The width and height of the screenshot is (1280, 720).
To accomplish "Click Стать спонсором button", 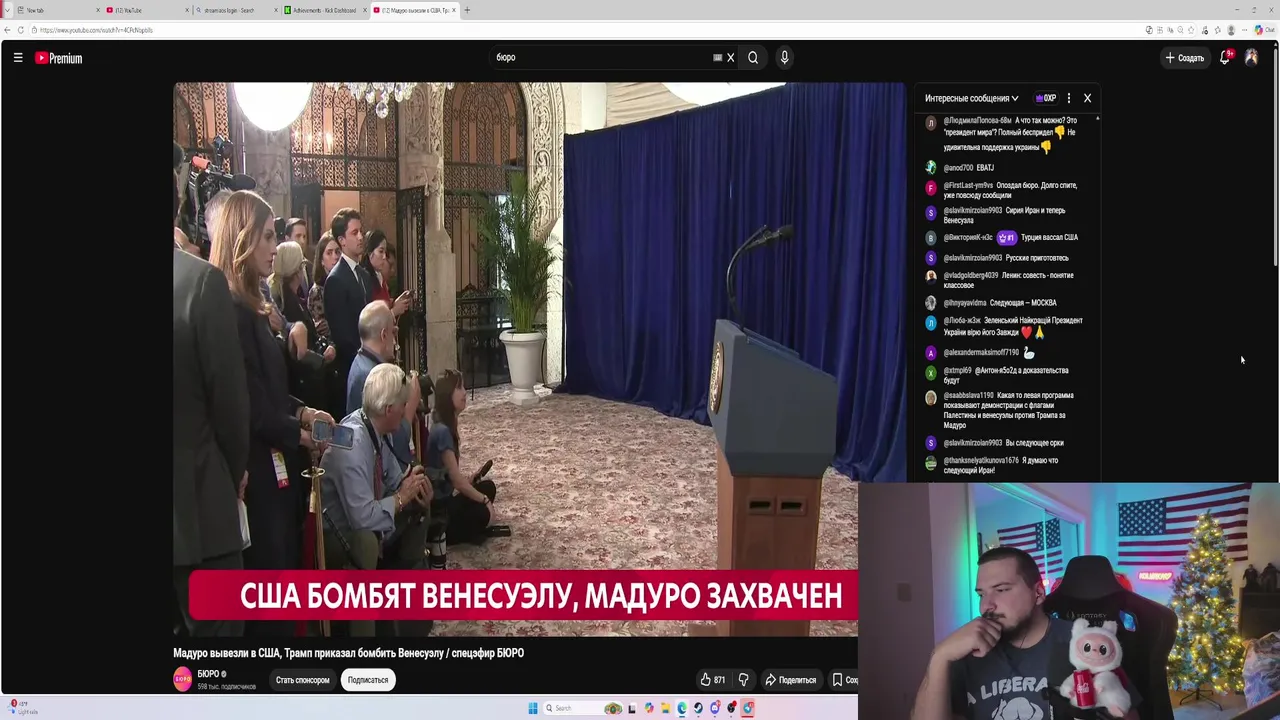I will click(302, 680).
